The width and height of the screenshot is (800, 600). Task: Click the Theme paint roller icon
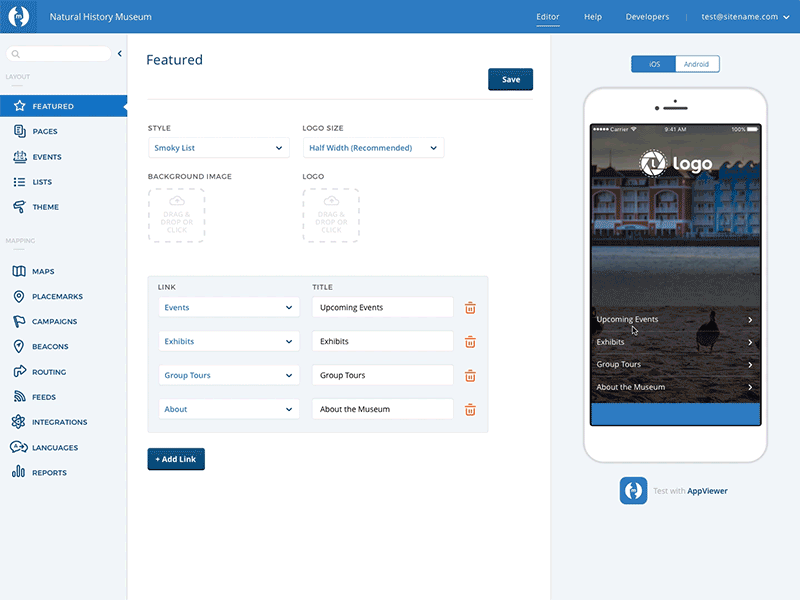[x=19, y=207]
